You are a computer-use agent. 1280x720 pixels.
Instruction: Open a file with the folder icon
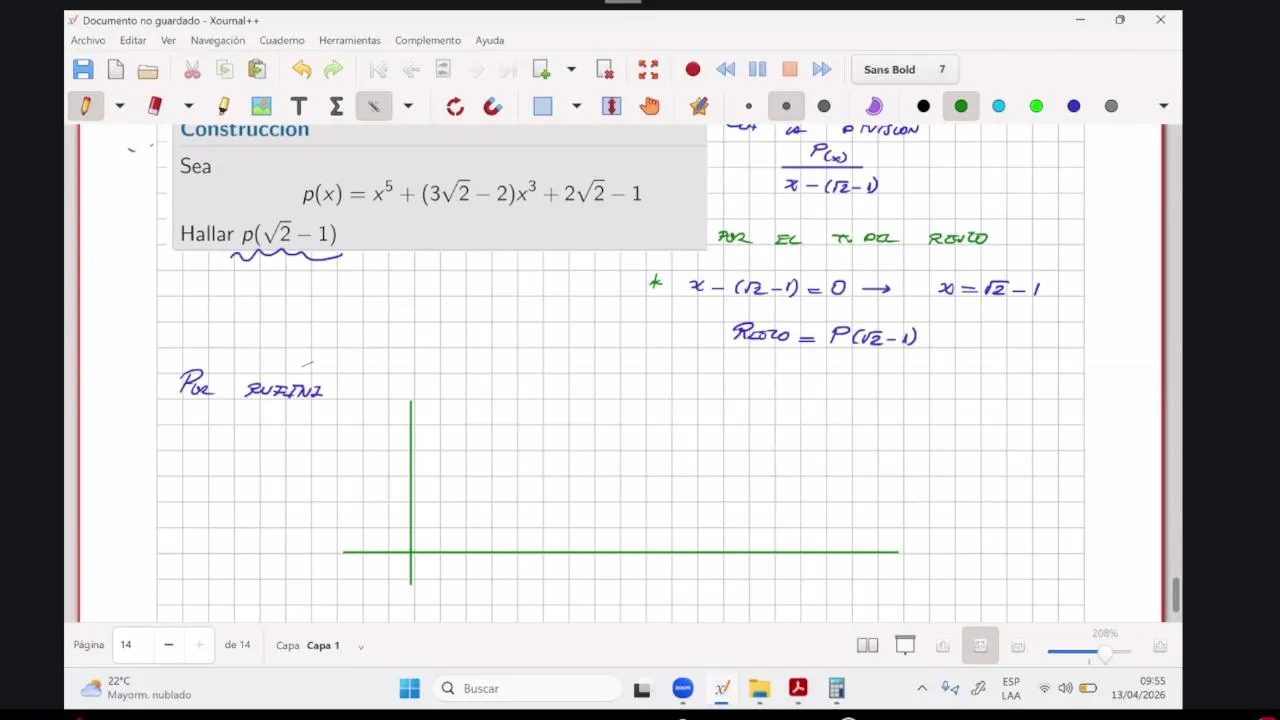point(148,70)
